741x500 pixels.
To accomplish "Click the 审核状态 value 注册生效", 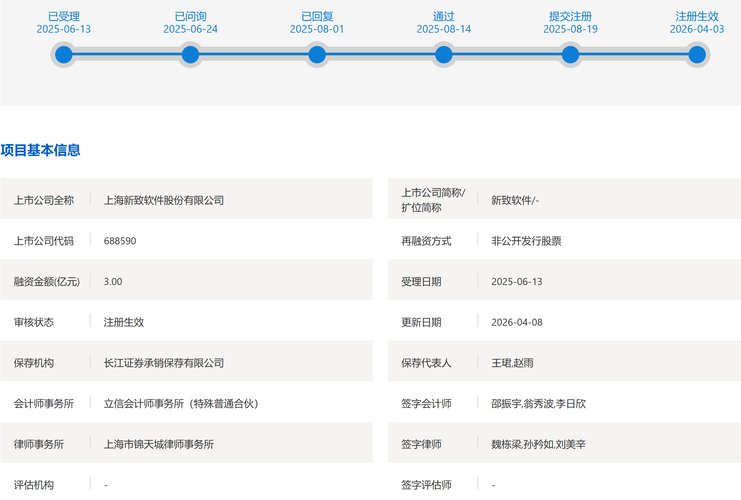I will point(123,322).
